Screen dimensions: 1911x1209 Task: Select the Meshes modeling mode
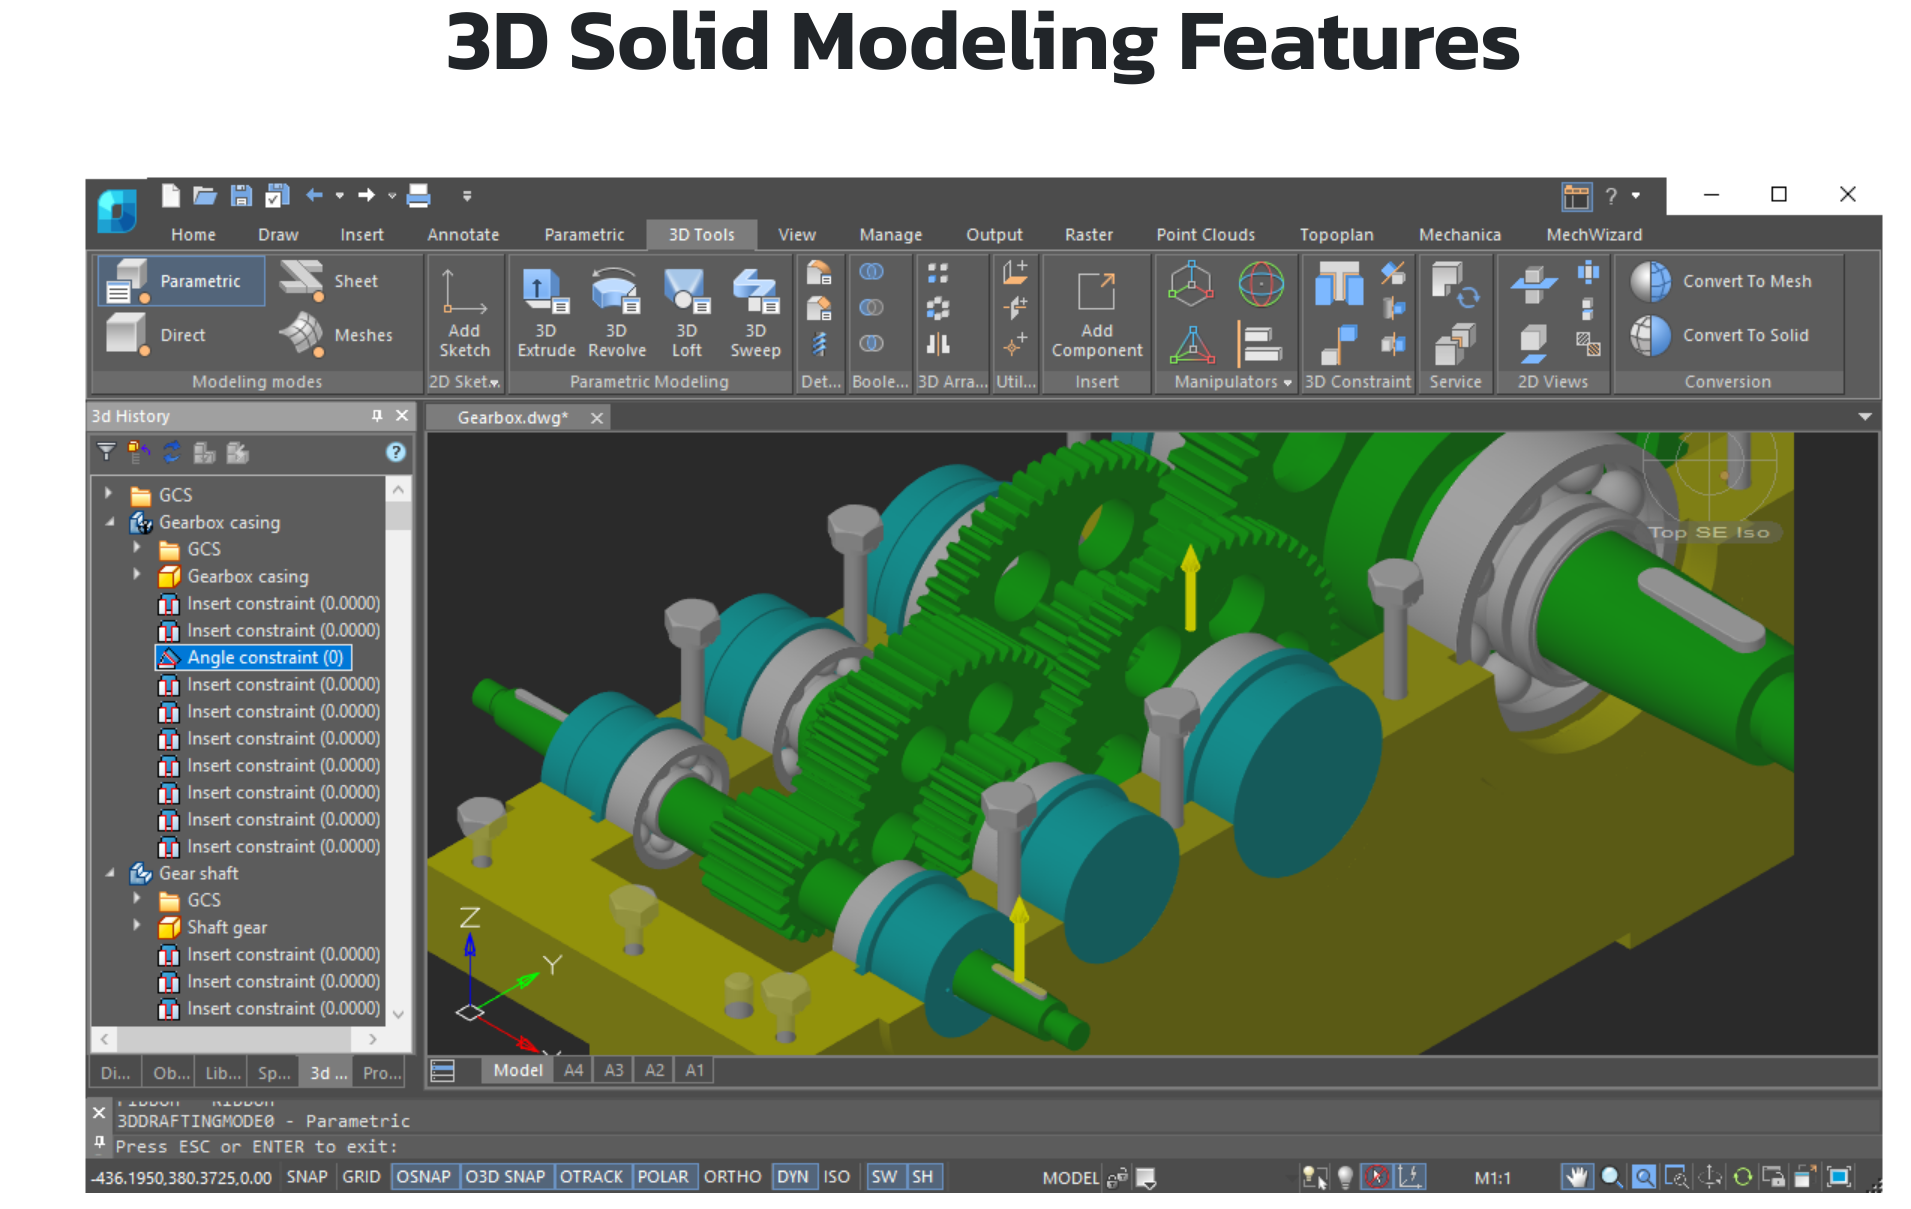pyautogui.click(x=336, y=335)
